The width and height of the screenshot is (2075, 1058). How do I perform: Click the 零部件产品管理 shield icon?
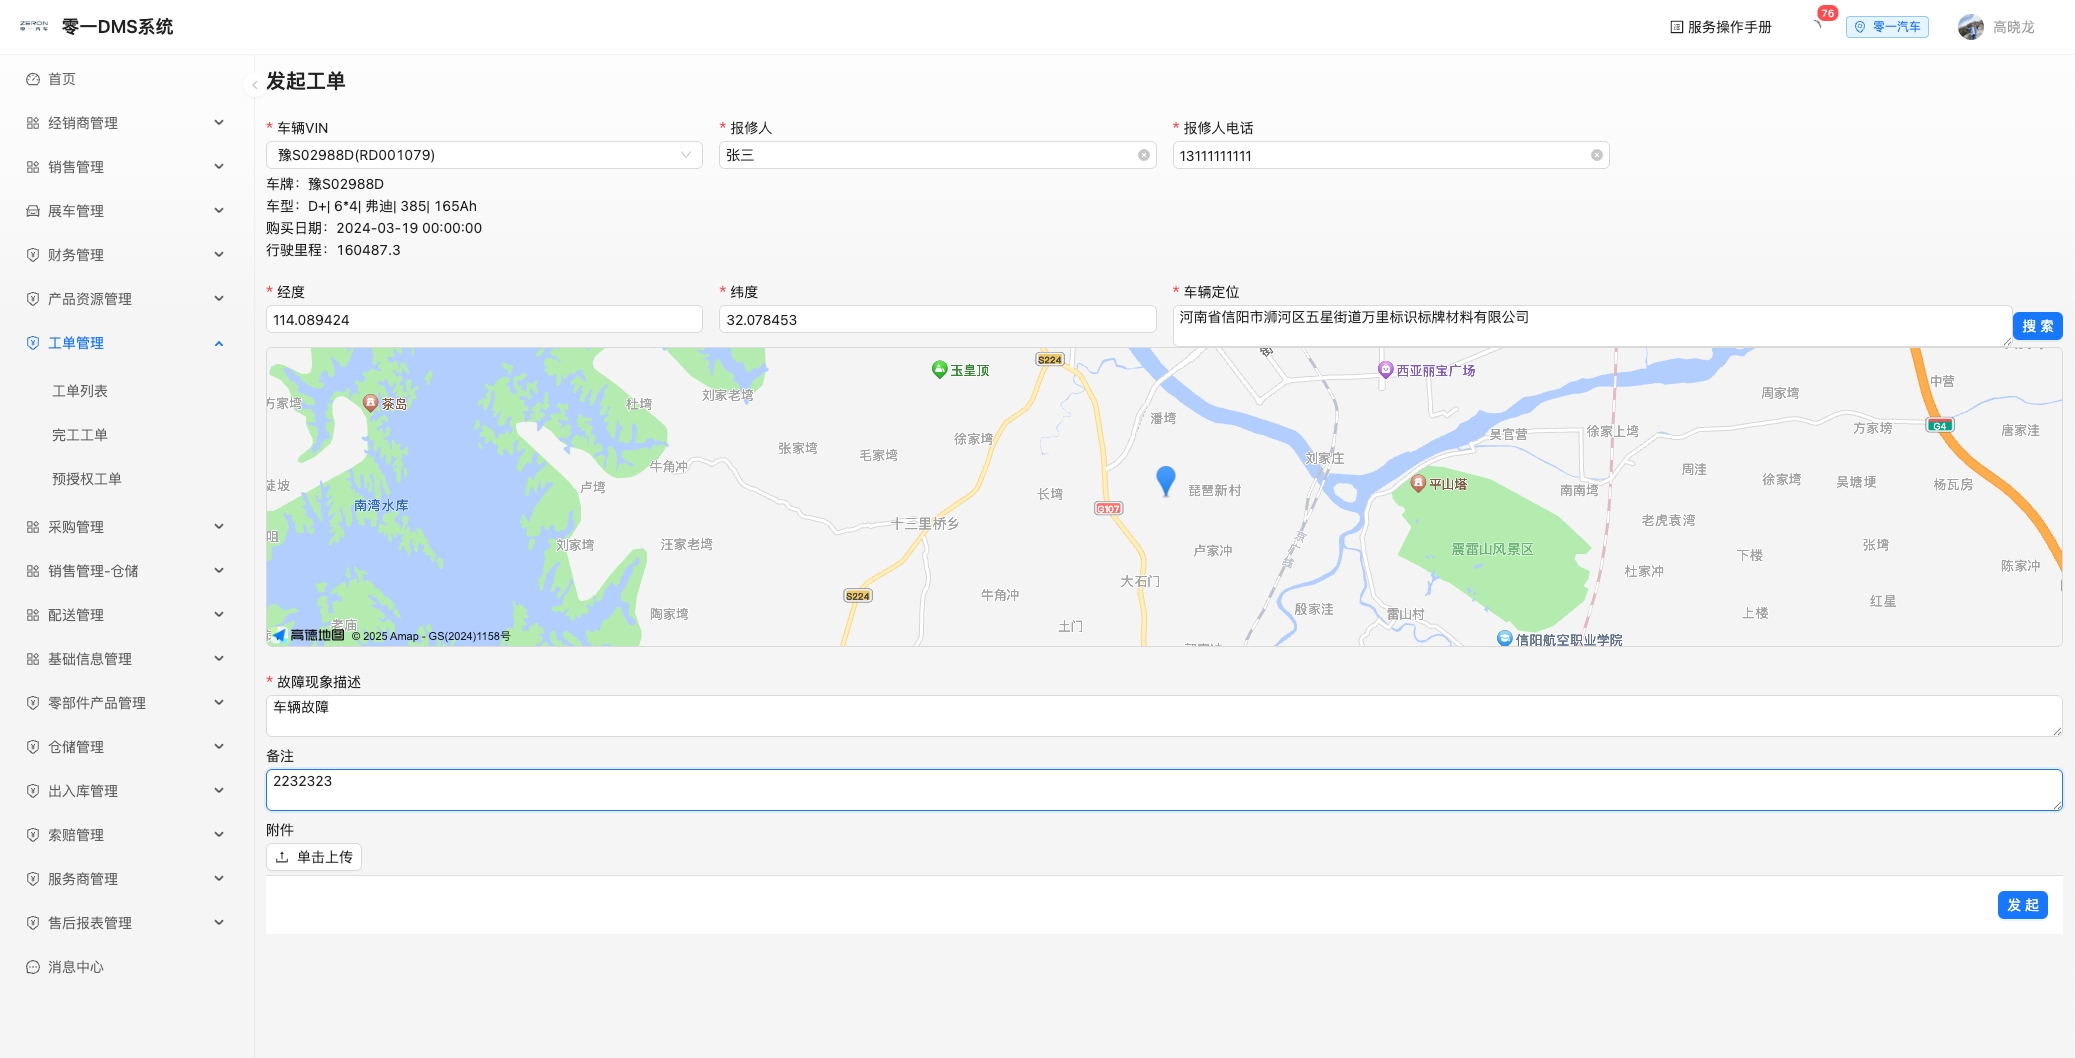pyautogui.click(x=33, y=703)
